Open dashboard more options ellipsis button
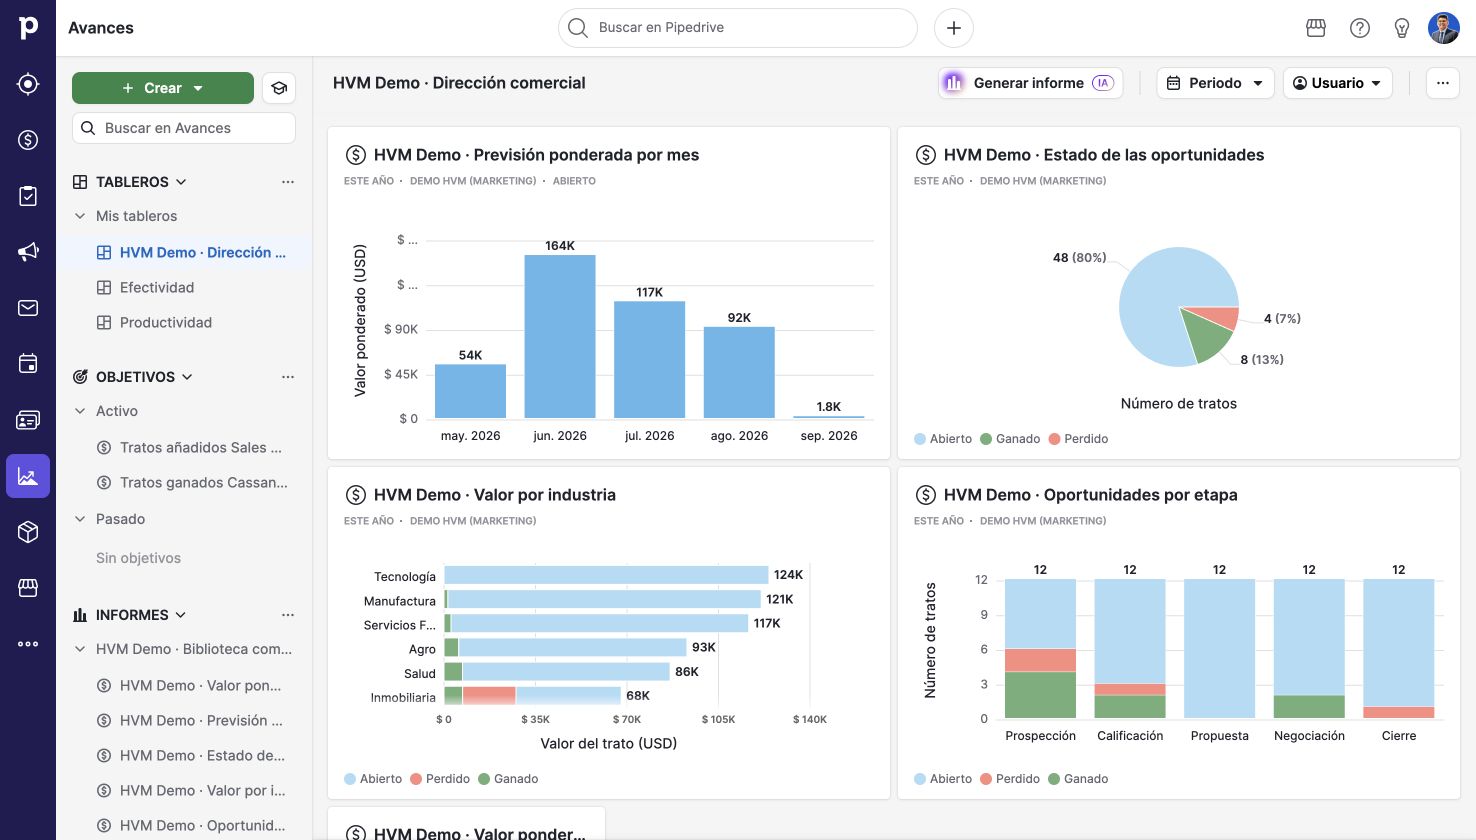This screenshot has height=840, width=1476. point(1442,83)
